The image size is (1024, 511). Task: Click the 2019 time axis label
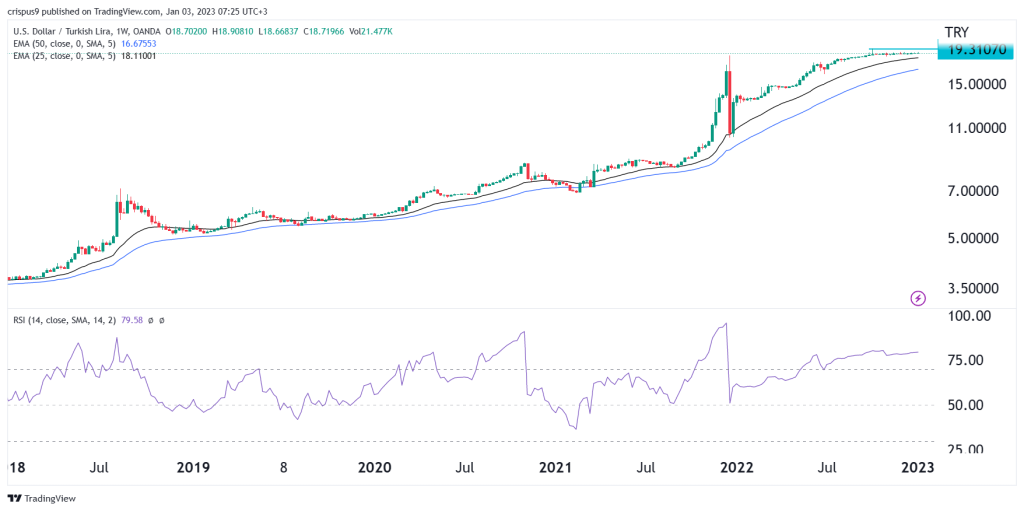(x=193, y=468)
